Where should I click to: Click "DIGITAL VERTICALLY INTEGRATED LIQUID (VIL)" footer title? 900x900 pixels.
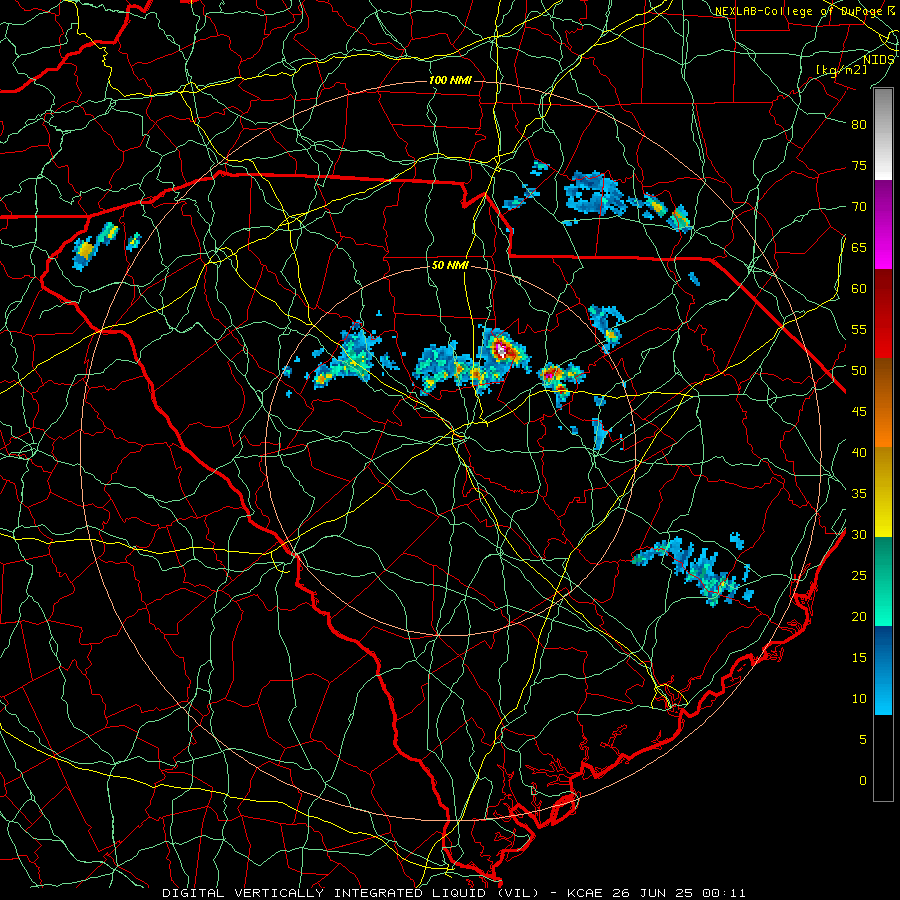click(x=351, y=893)
